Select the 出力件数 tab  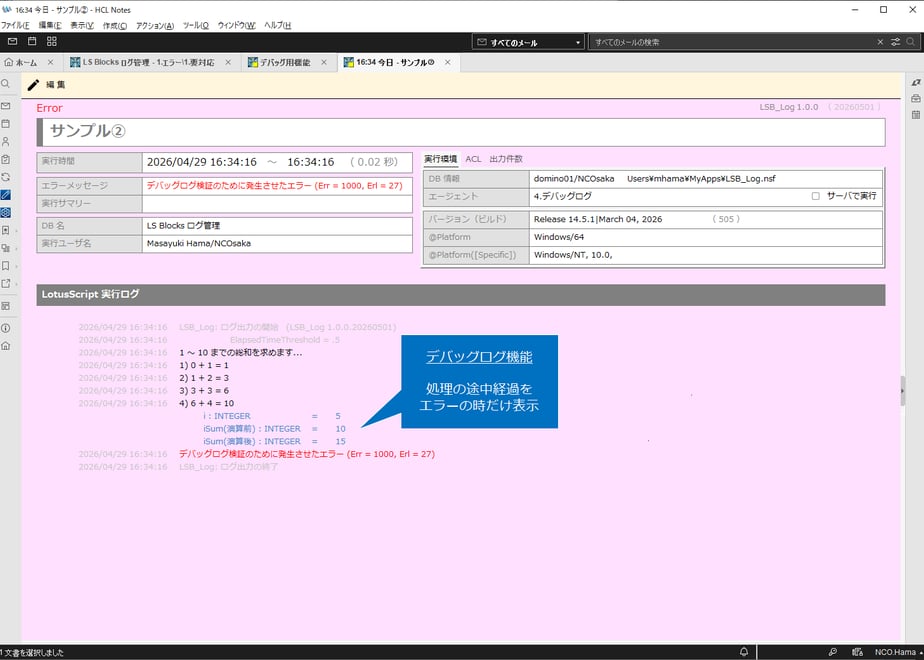point(506,159)
